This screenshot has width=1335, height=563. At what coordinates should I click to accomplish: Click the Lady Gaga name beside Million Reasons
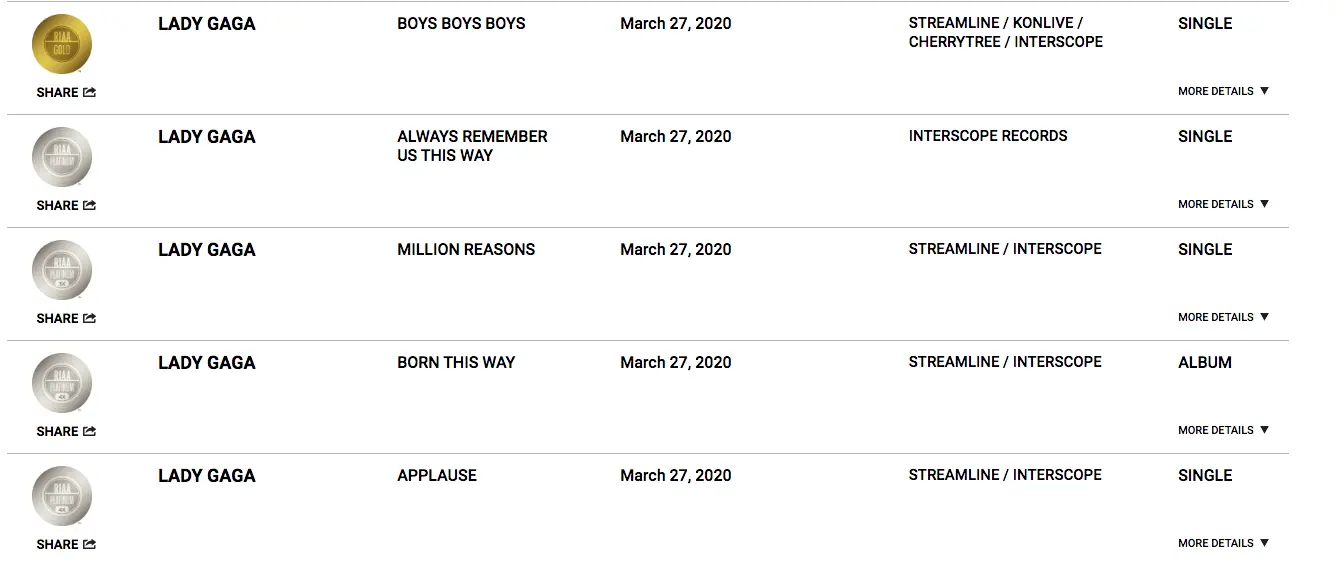pyautogui.click(x=207, y=250)
